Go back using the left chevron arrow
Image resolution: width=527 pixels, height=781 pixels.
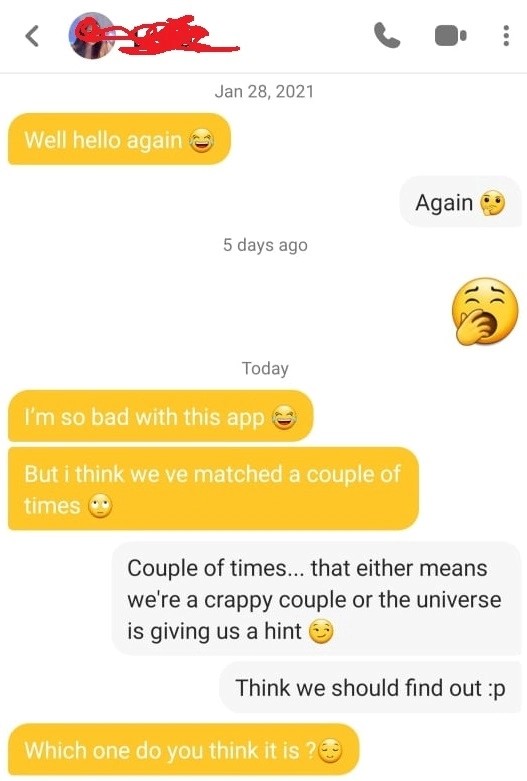[32, 36]
